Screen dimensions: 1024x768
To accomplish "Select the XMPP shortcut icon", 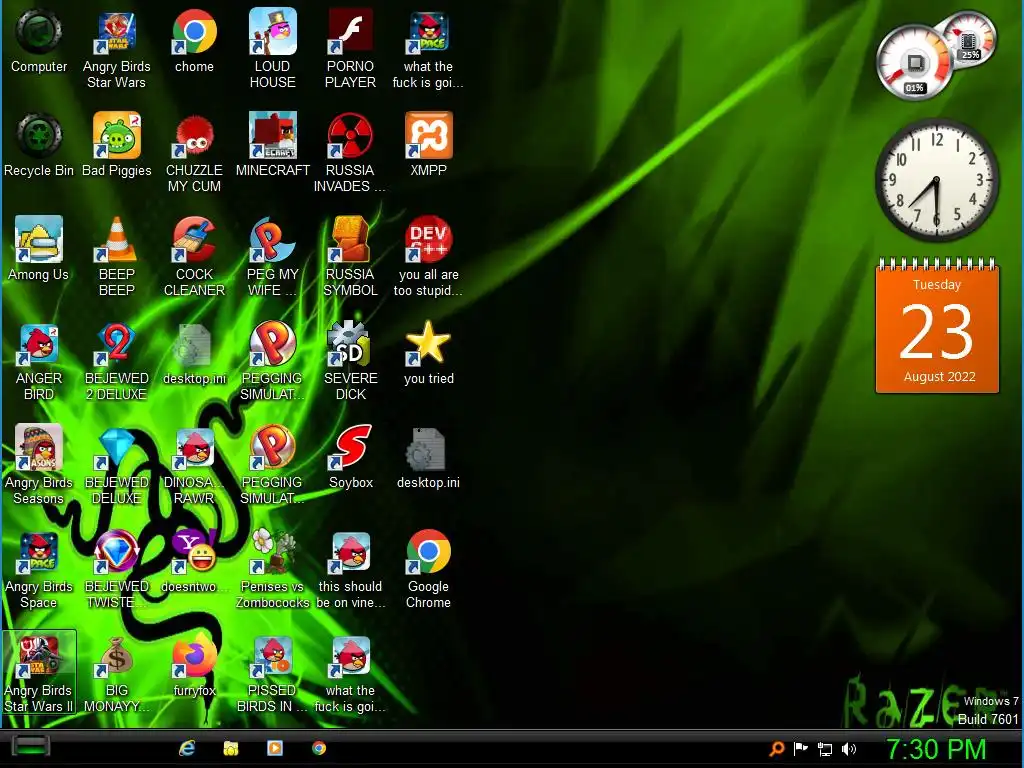I will (x=428, y=145).
